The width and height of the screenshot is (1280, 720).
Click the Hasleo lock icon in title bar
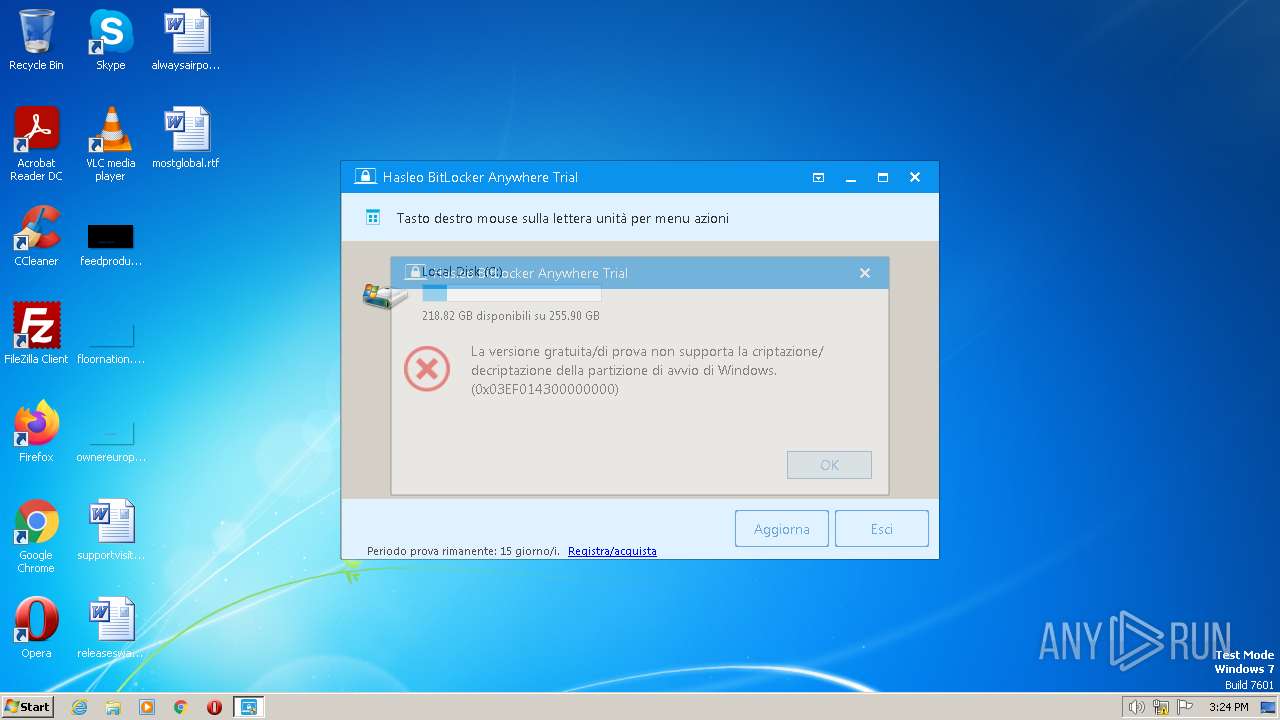365,177
